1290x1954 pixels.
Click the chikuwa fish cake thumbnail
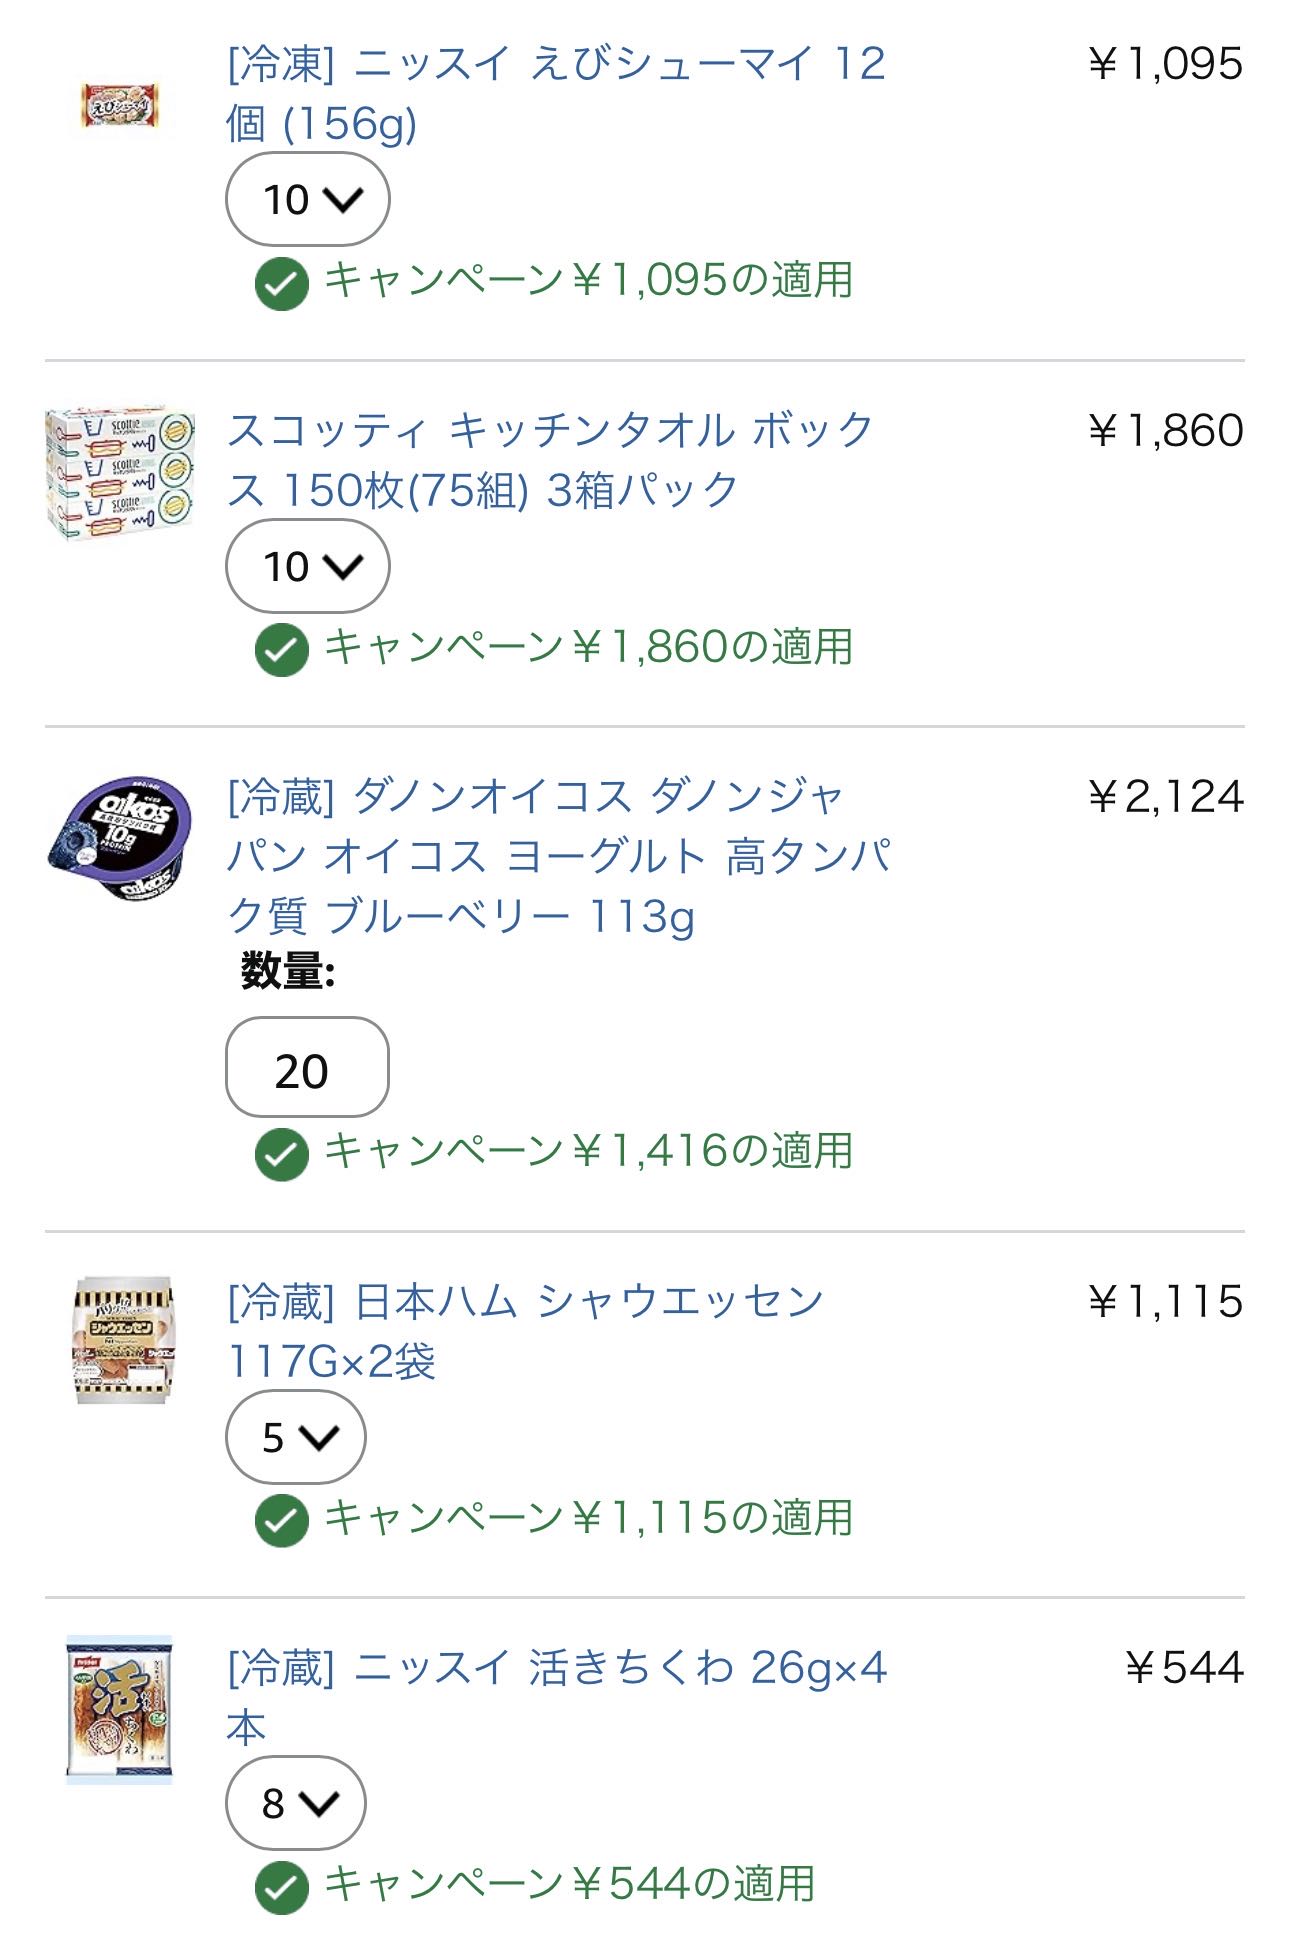[120, 1710]
